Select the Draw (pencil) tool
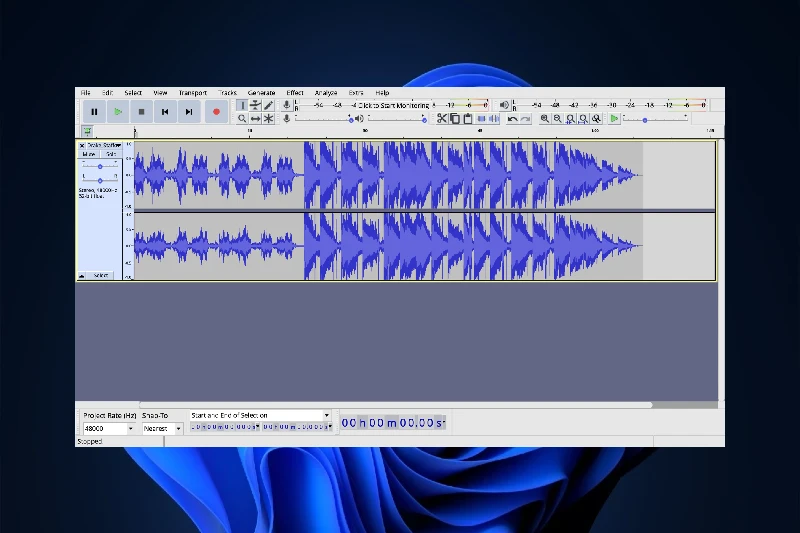The width and height of the screenshot is (800, 533). coord(268,106)
